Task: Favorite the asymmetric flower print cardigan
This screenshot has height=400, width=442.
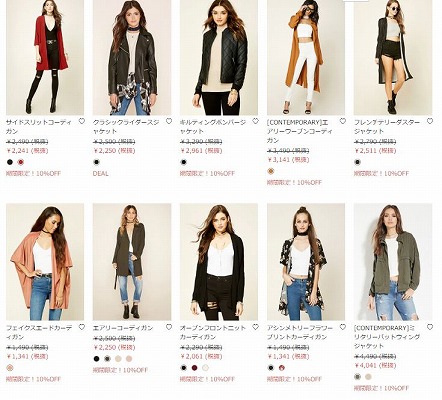Action: pos(343,327)
